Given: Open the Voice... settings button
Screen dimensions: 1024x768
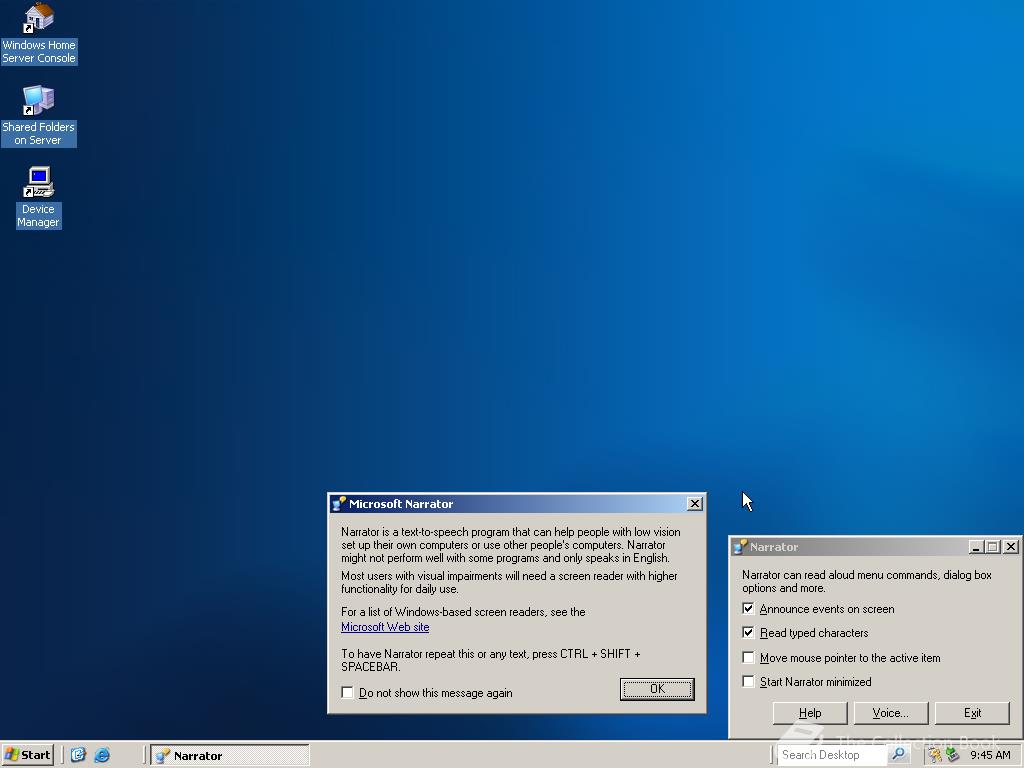Looking at the screenshot, I should point(891,713).
